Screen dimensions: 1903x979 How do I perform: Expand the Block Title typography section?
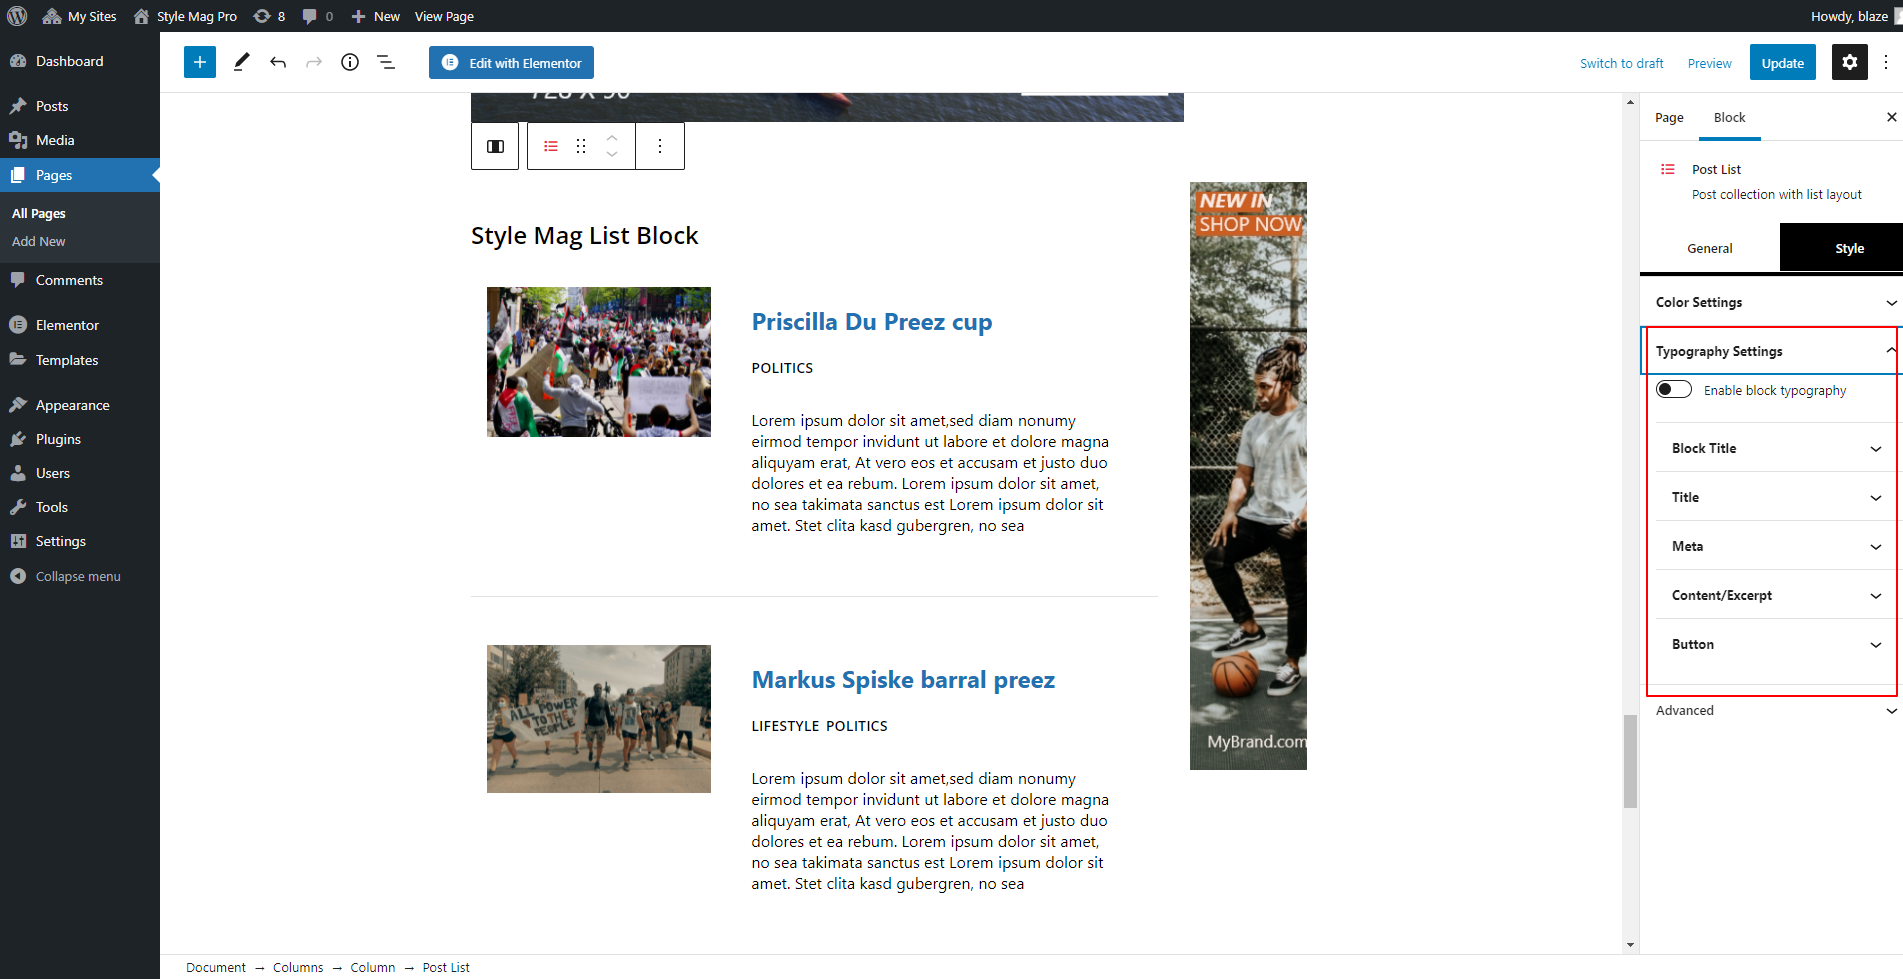coord(1775,448)
